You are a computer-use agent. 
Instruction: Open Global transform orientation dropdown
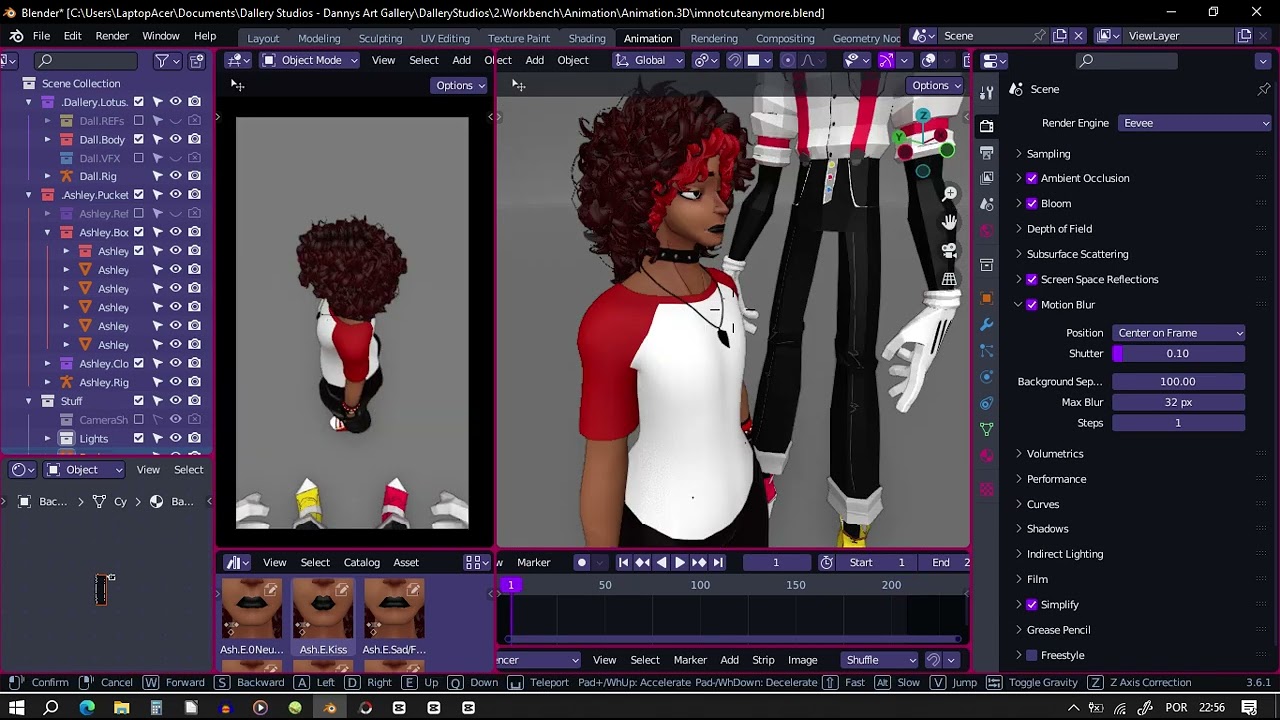click(649, 60)
